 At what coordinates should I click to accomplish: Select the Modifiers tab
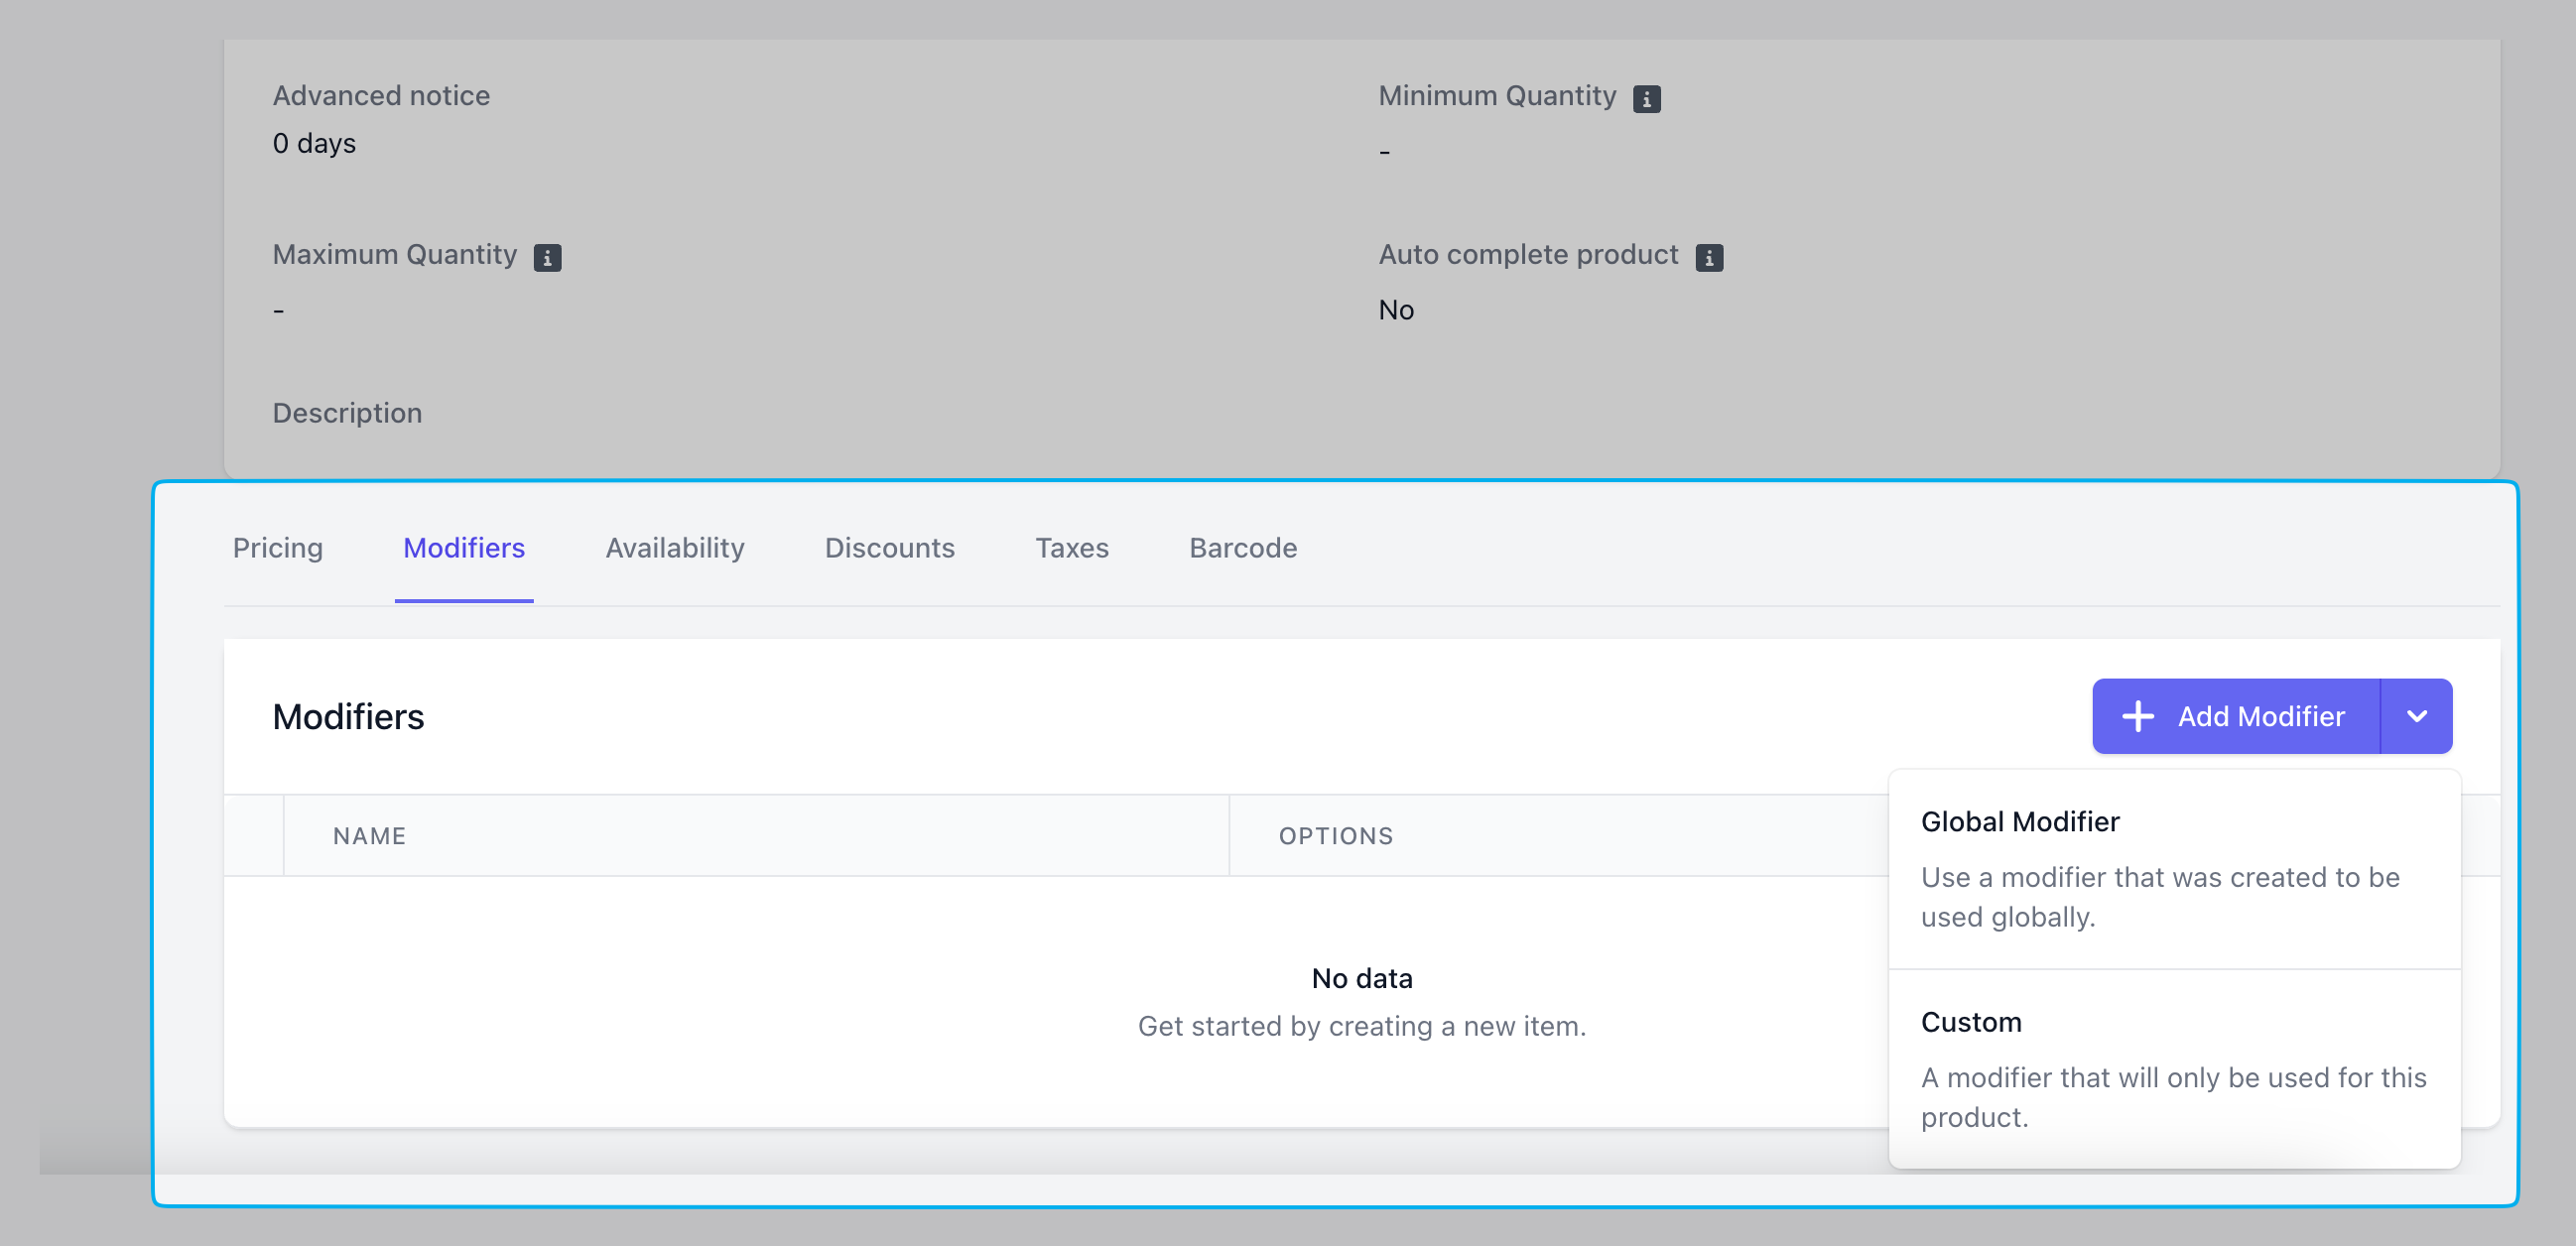tap(463, 548)
